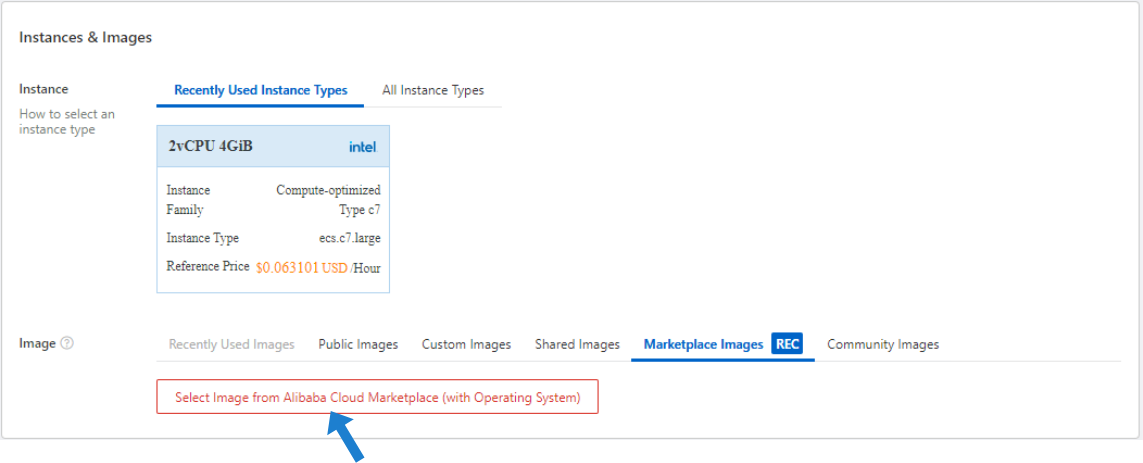Click the REC badge next to Marketplace Images

pos(787,344)
